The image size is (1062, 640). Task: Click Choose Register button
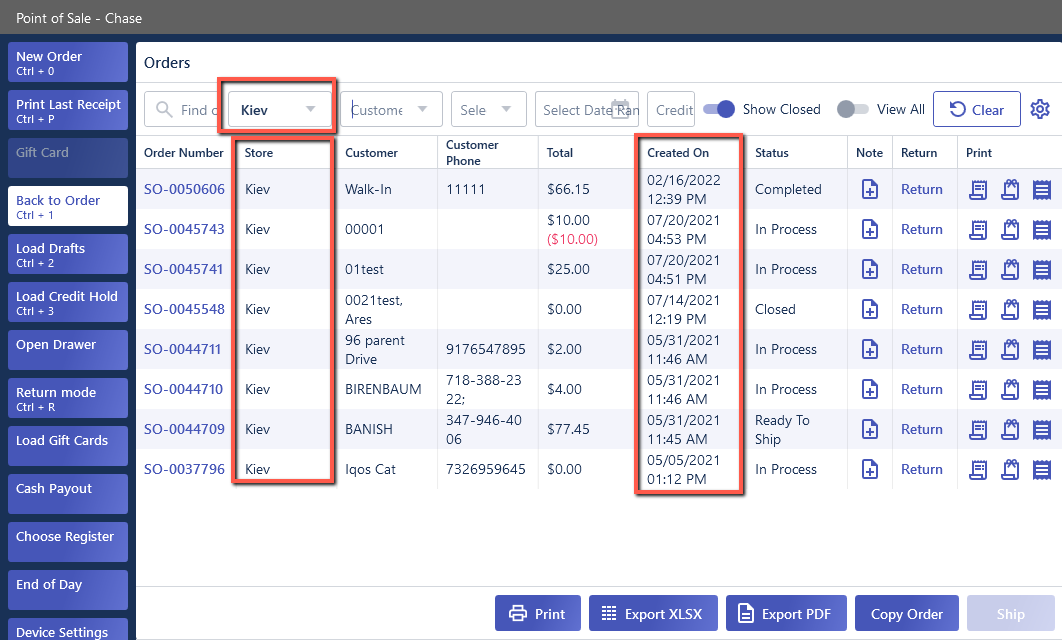pyautogui.click(x=68, y=542)
